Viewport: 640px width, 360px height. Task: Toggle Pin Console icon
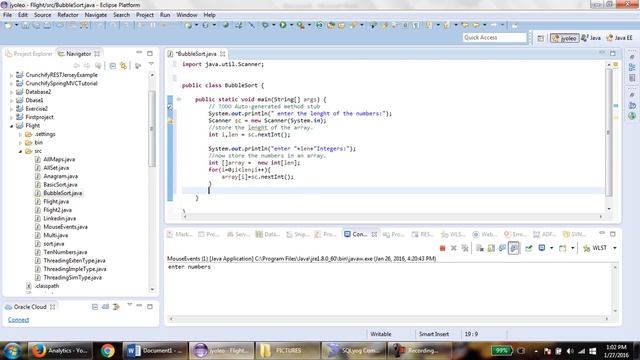(529, 248)
